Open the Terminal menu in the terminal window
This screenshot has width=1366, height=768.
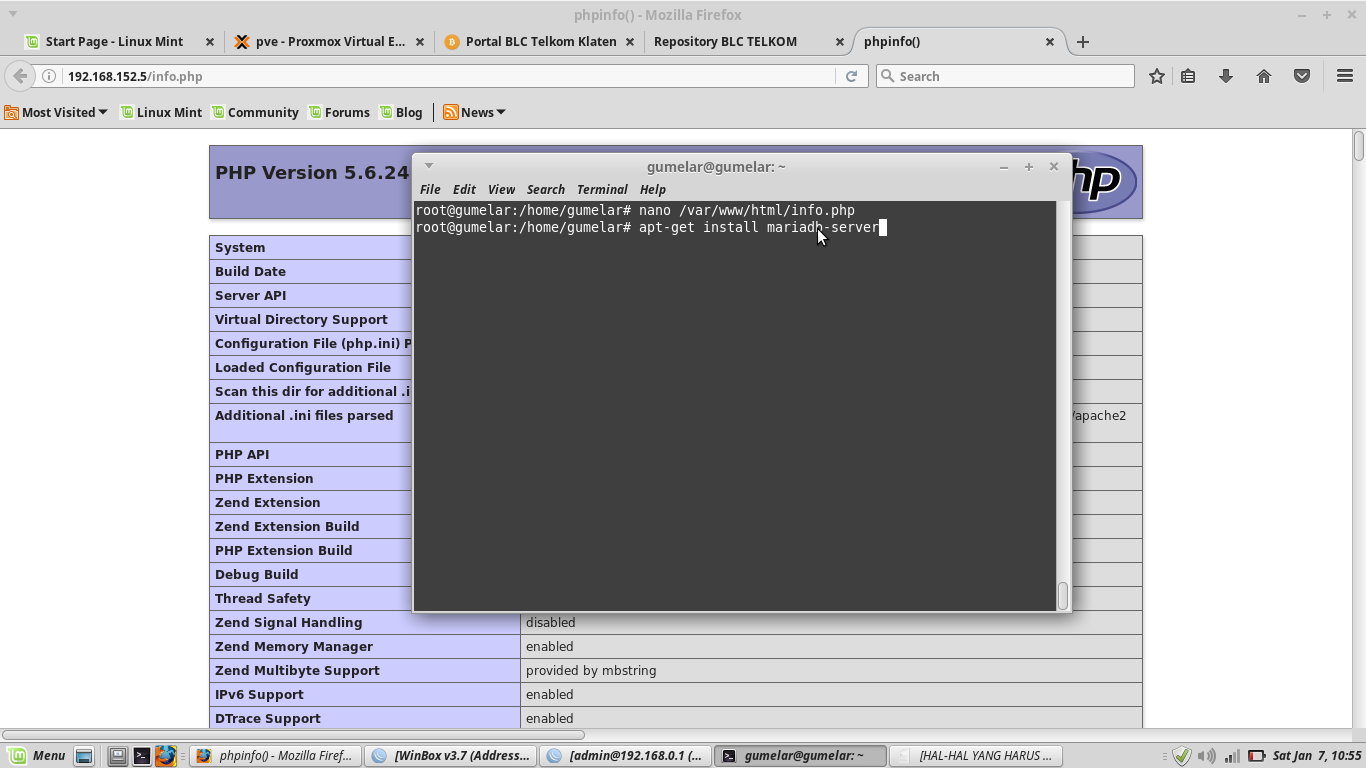coord(601,189)
